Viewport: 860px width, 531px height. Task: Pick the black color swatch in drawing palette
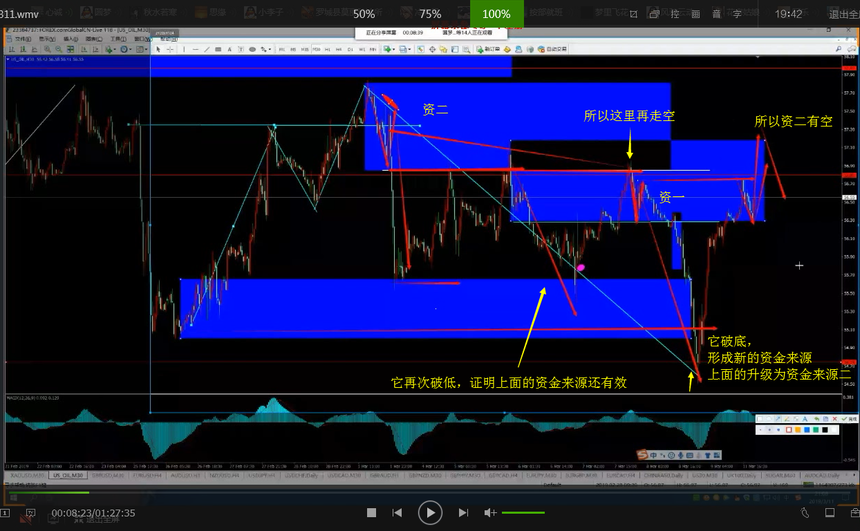click(x=825, y=430)
